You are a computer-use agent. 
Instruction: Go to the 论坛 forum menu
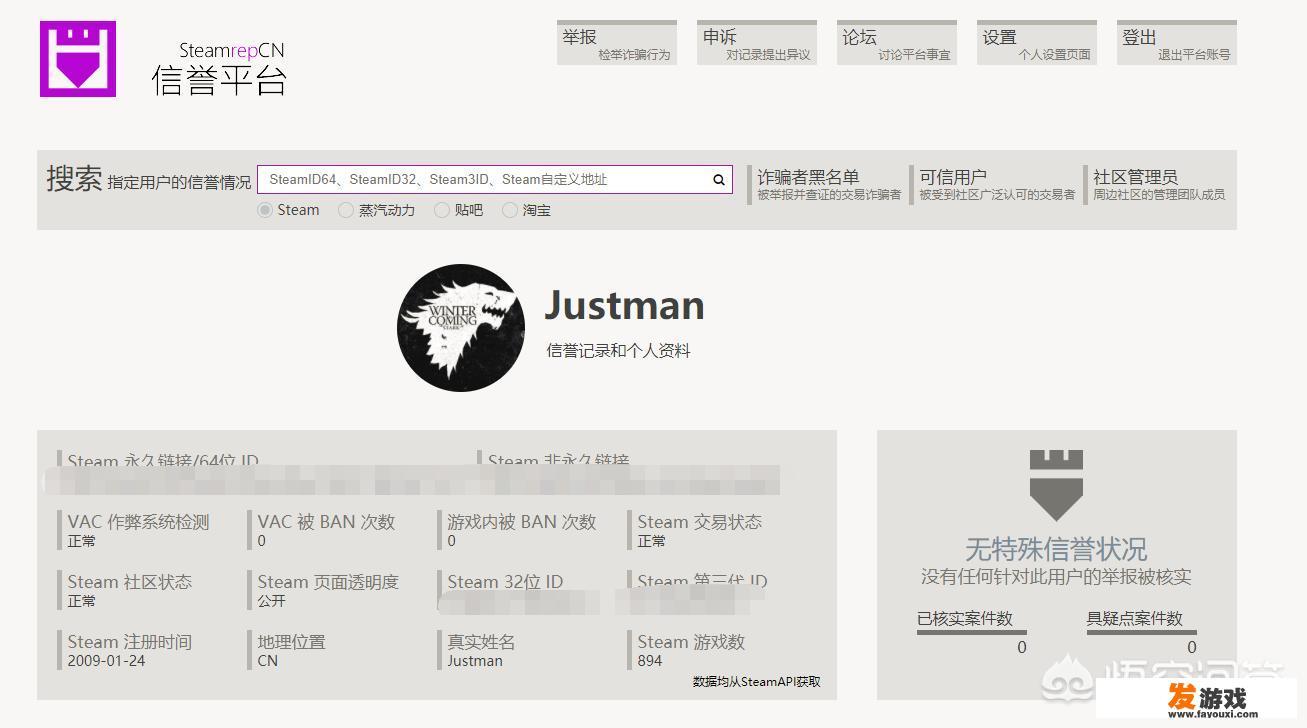pos(897,43)
